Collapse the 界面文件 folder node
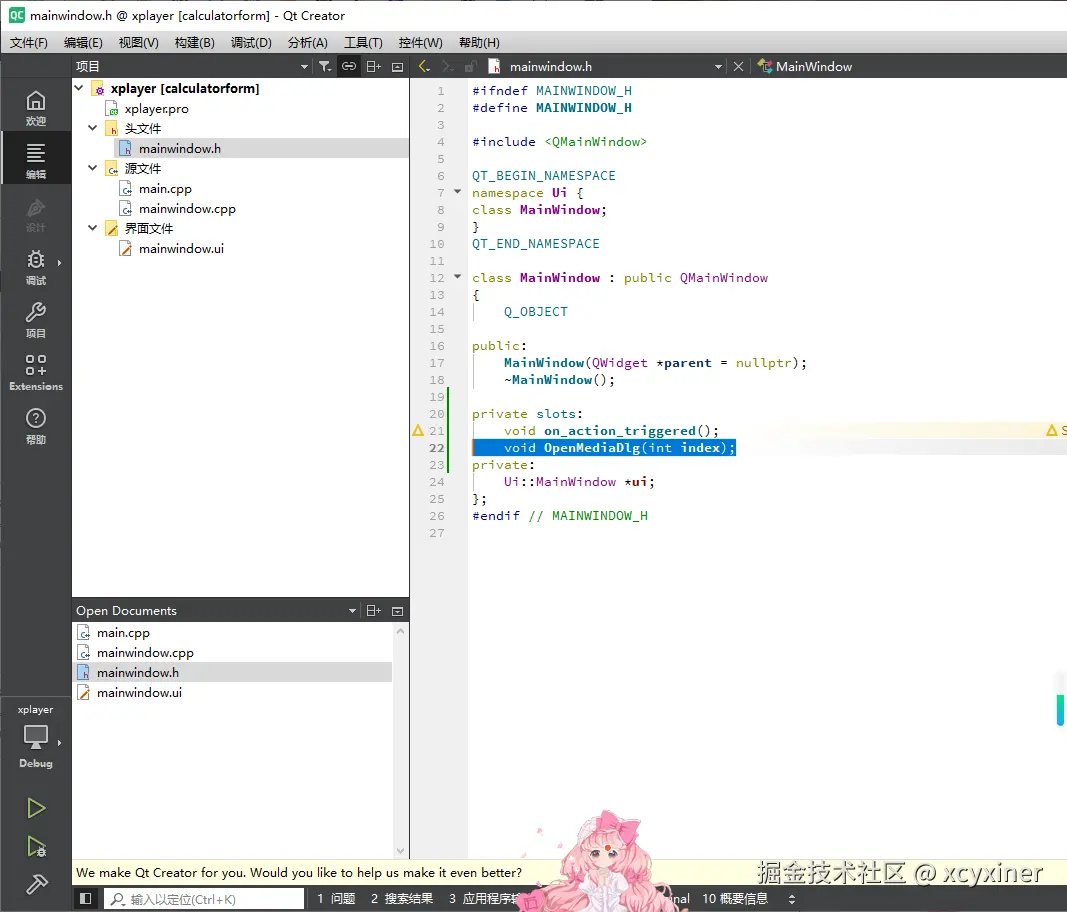Screen dimensions: 1067x912 (x=93, y=228)
